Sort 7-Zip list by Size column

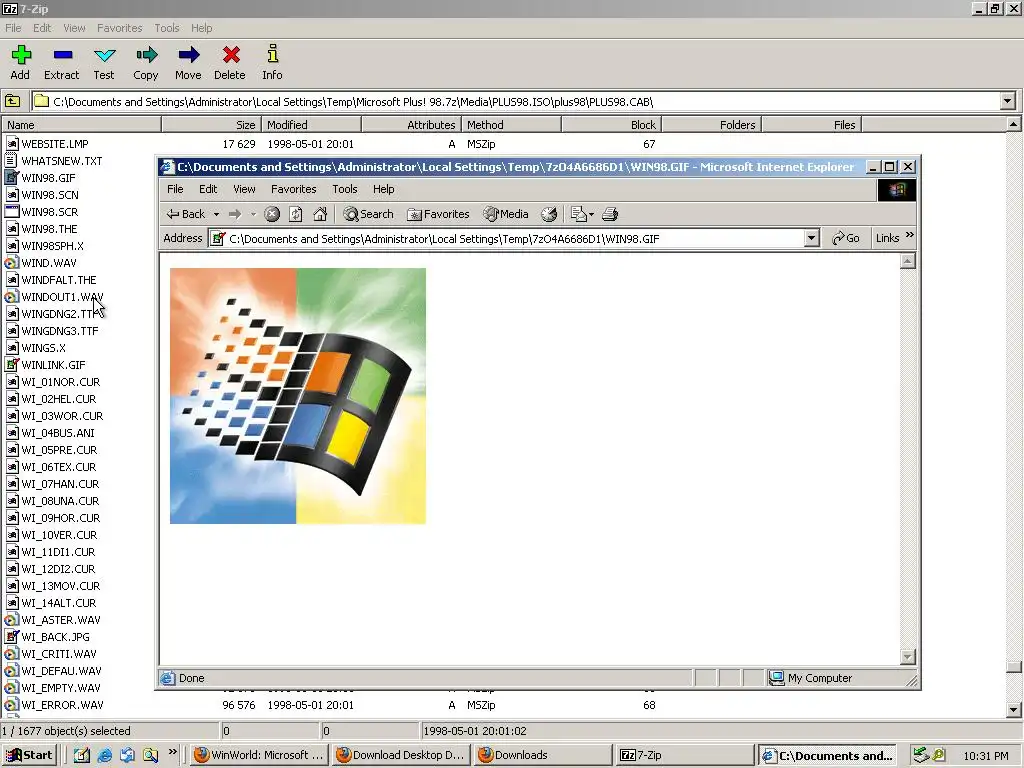pos(212,125)
